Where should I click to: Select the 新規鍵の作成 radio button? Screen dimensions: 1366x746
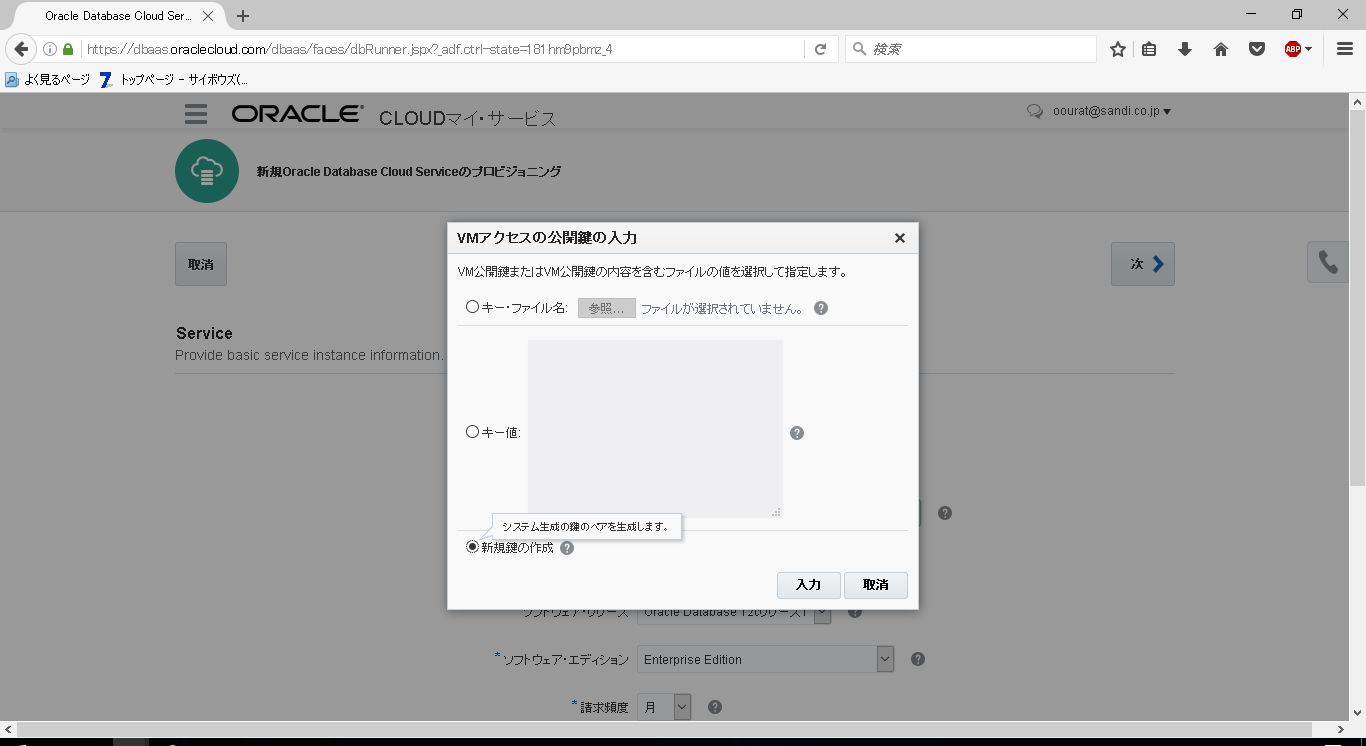(x=473, y=547)
